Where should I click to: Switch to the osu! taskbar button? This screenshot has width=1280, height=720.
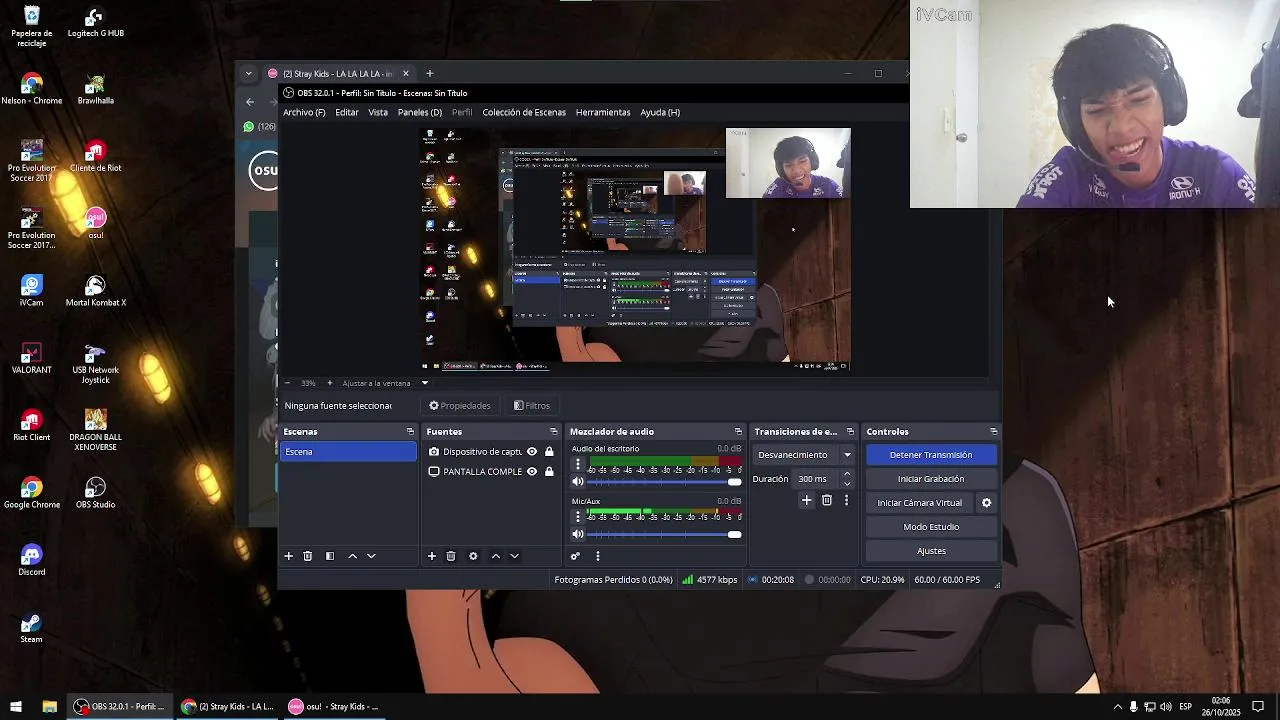coord(333,707)
